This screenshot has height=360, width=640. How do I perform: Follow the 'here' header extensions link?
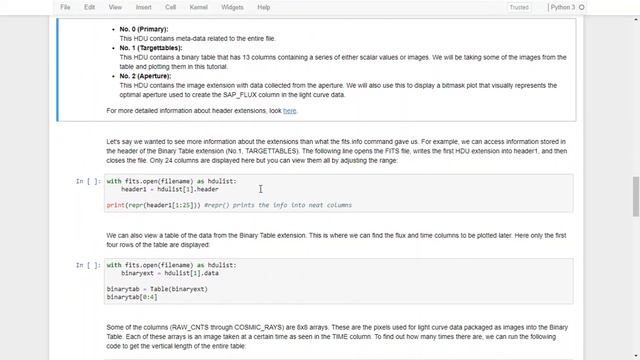289,111
